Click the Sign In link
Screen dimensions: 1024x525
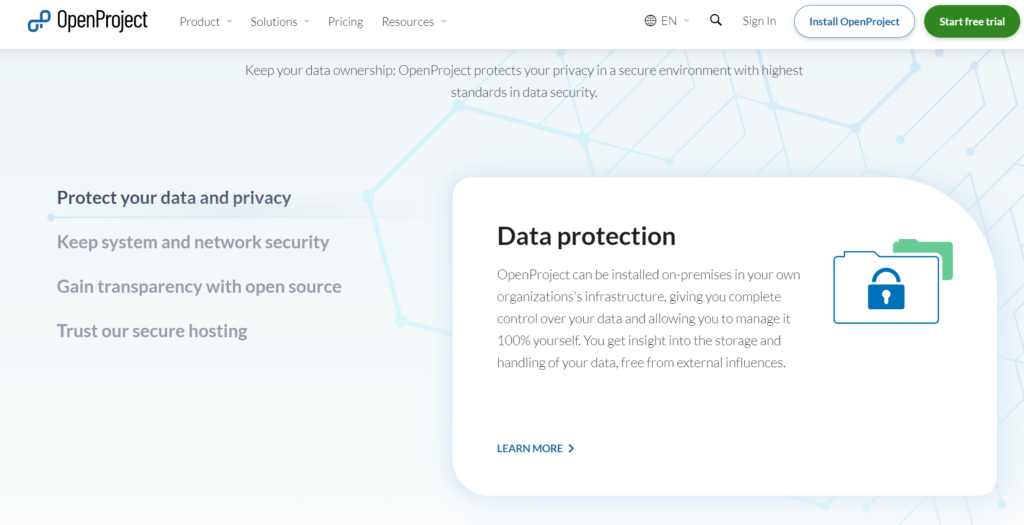pyautogui.click(x=759, y=21)
